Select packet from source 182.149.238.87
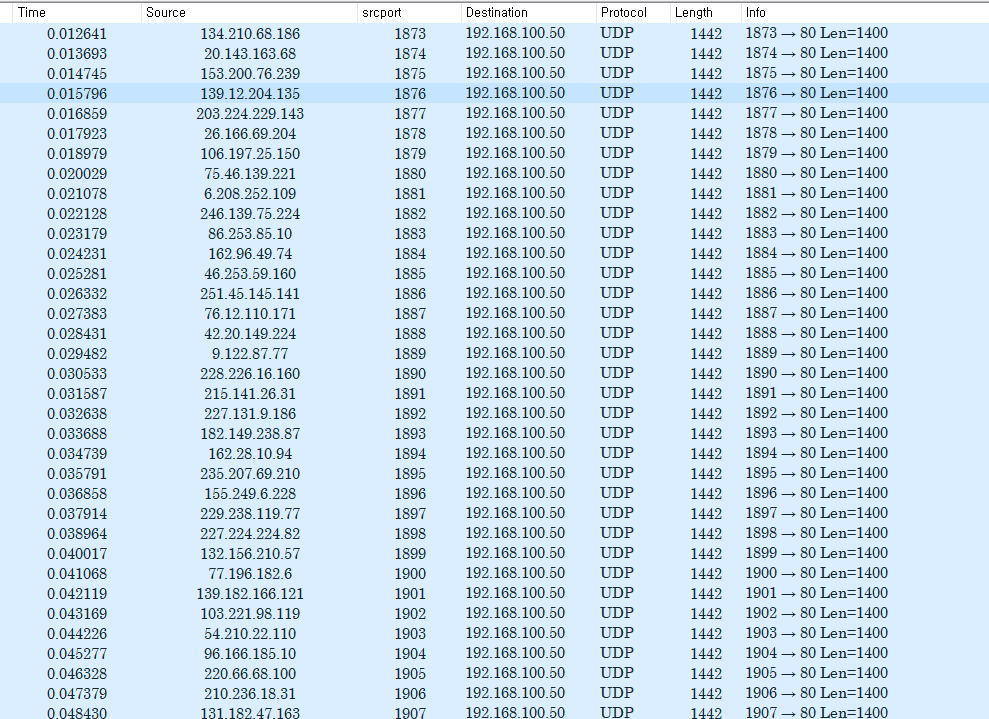Viewport: 989px width, 719px height. click(494, 433)
